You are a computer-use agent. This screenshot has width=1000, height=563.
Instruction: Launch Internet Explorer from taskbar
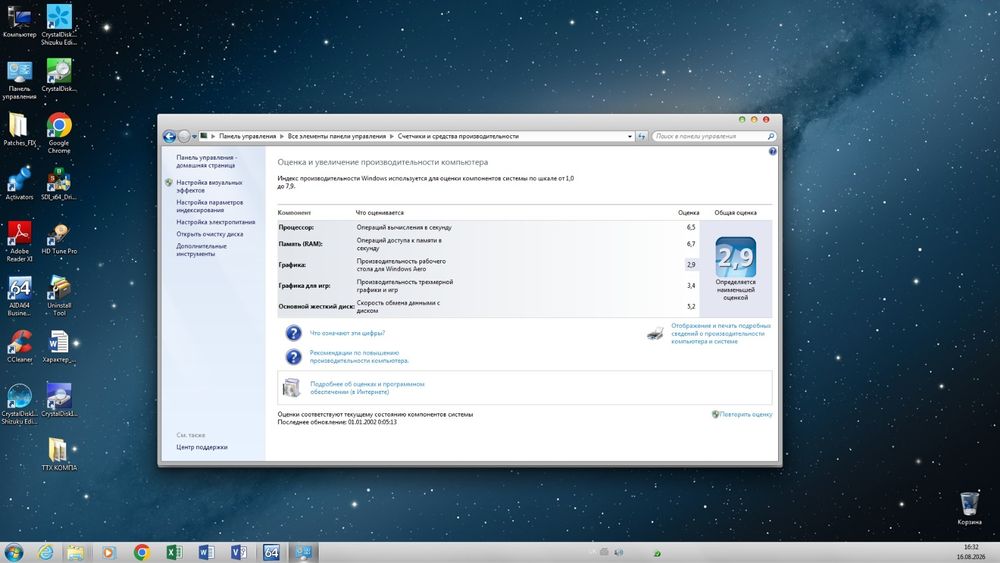pos(45,552)
